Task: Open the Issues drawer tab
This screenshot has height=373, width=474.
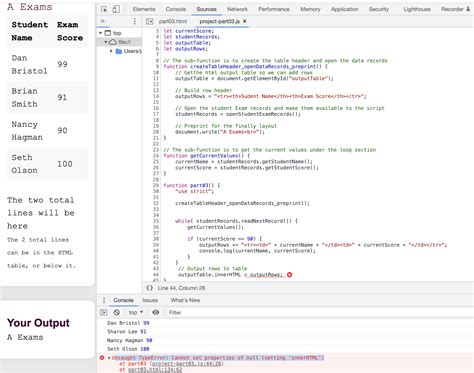Action: [150, 300]
